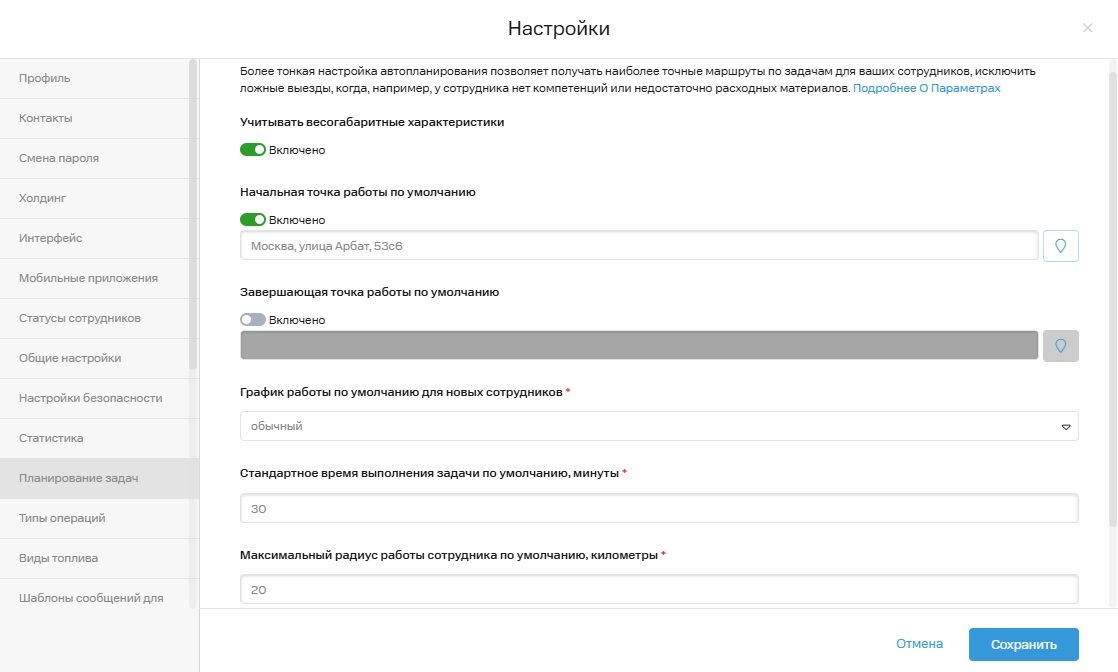This screenshot has height=672, width=1118.
Task: Click map pin icon beside starting point address
Action: point(1060,246)
